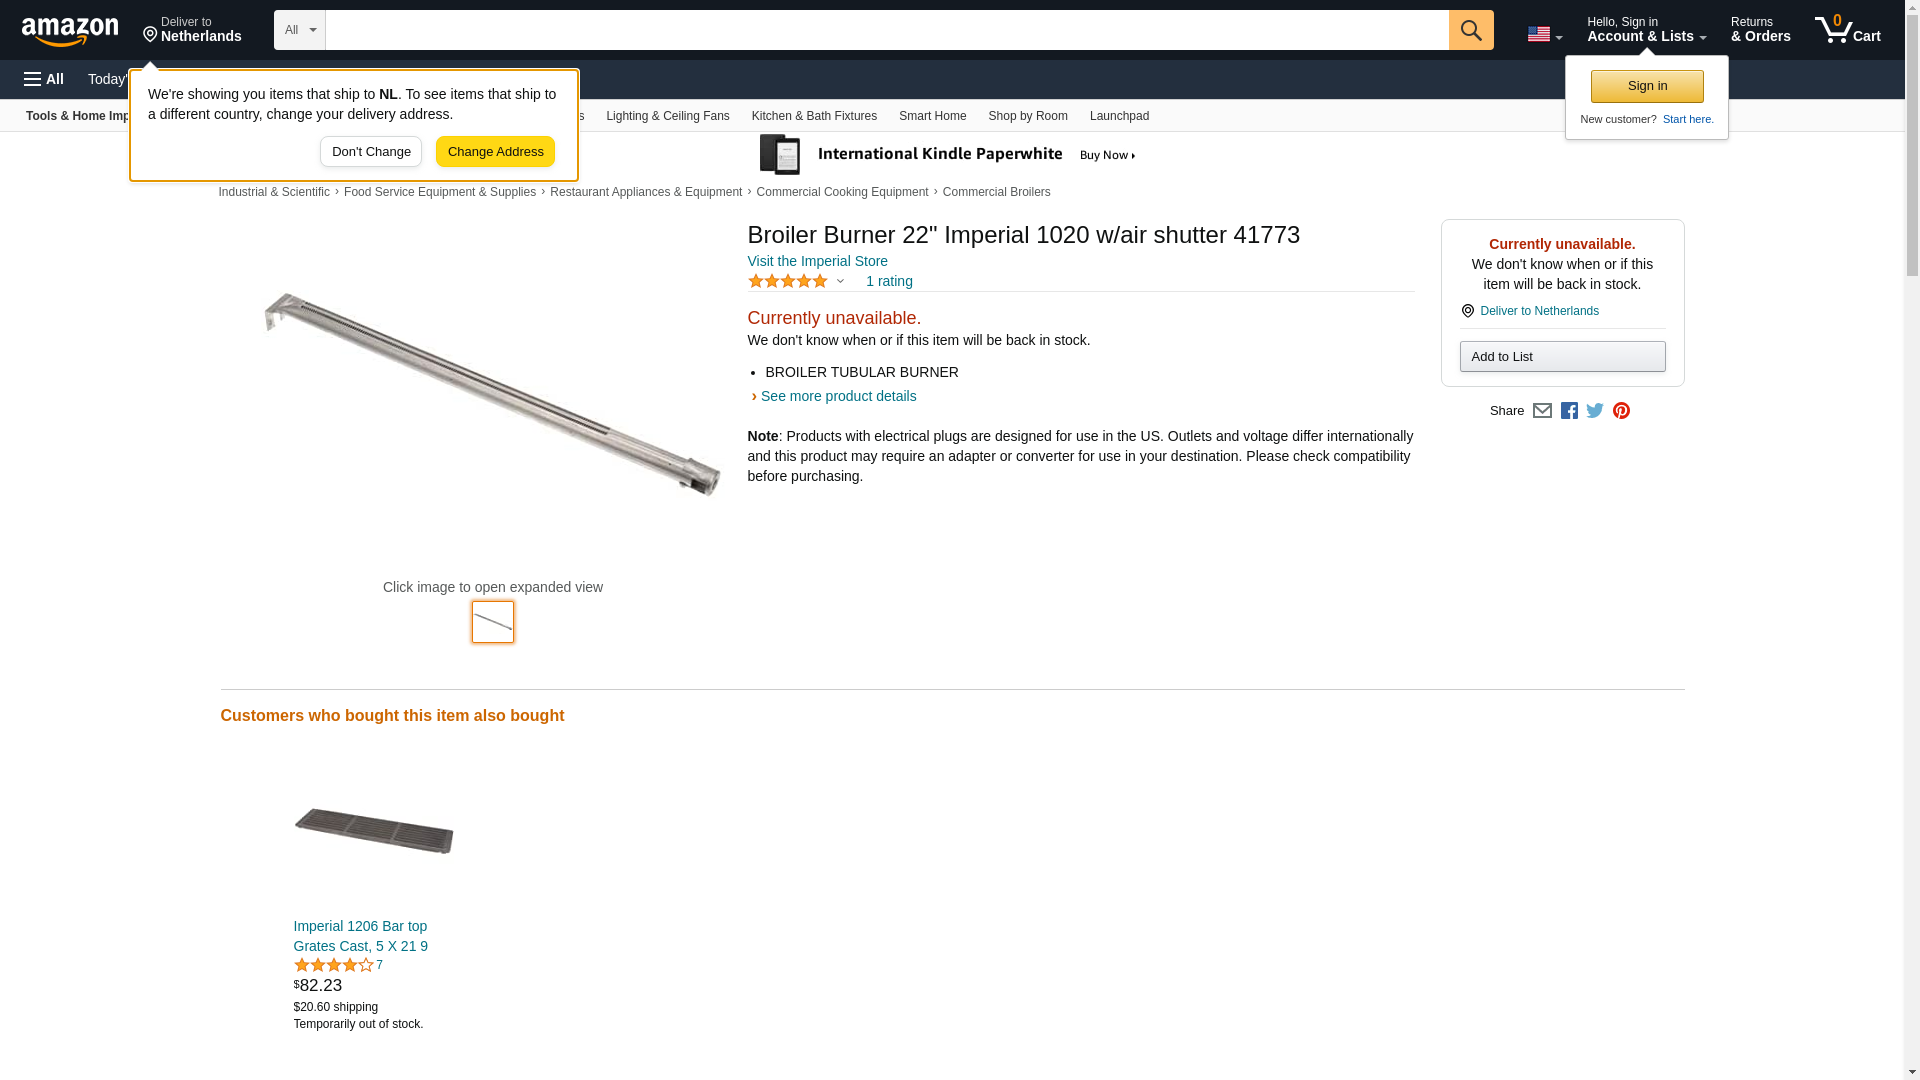Open the All hamburger menu
This screenshot has width=1920, height=1080.
click(x=44, y=79)
